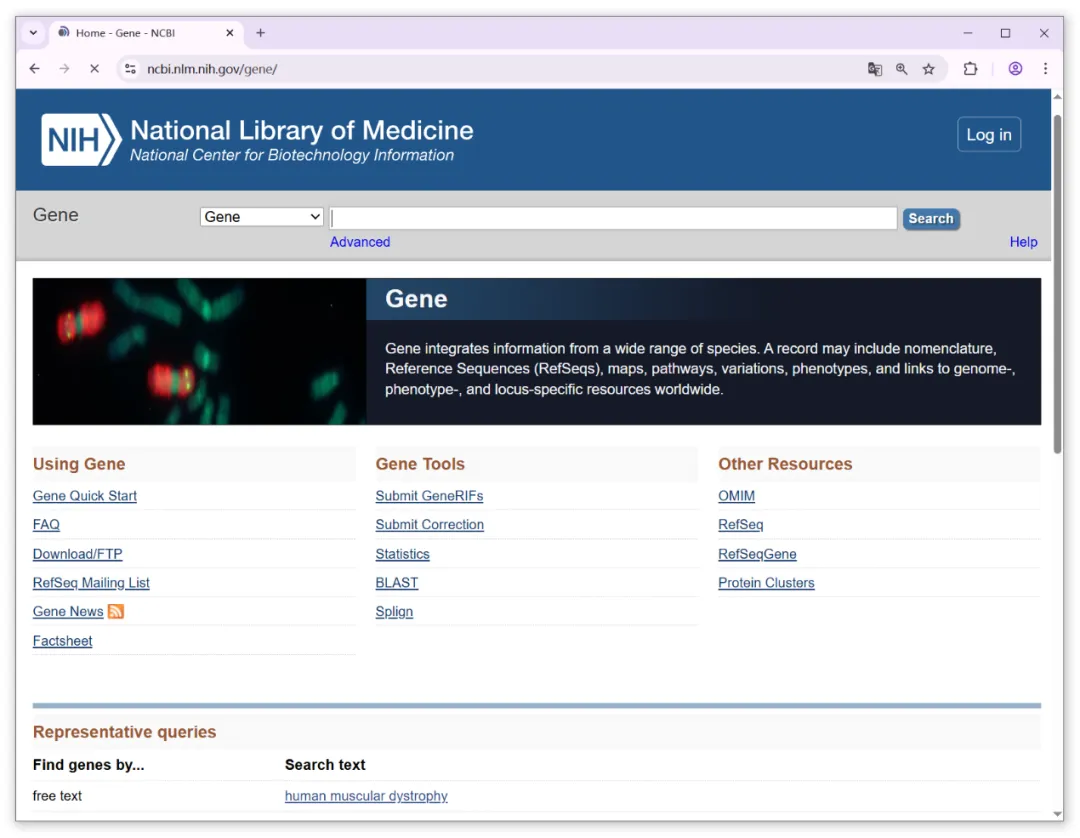Click the Gene News RSS feed icon
This screenshot has width=1080, height=838.
(116, 611)
